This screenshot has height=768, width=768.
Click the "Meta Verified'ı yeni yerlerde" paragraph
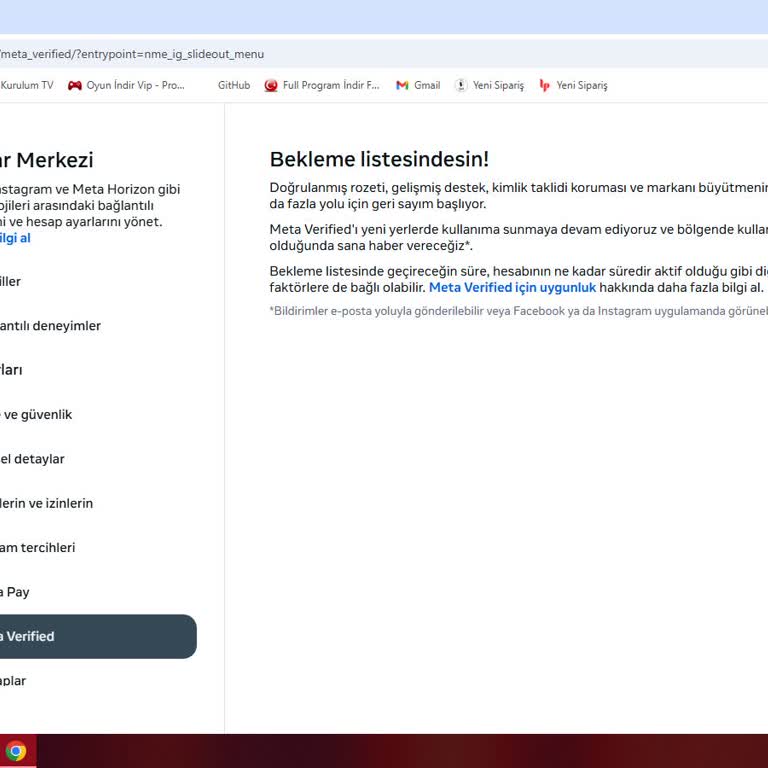519,238
